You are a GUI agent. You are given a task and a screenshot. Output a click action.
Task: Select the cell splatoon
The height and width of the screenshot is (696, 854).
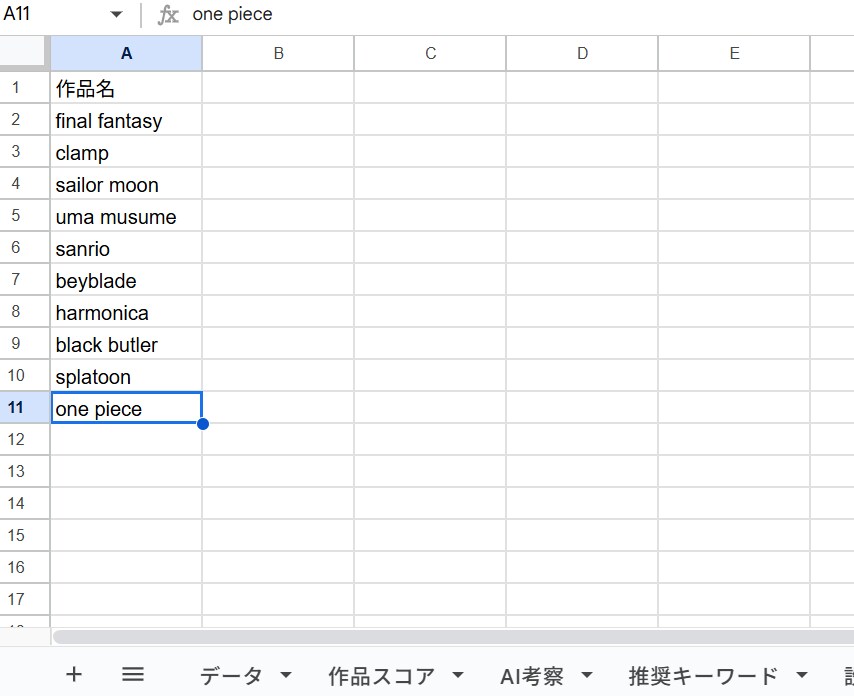[x=126, y=375]
